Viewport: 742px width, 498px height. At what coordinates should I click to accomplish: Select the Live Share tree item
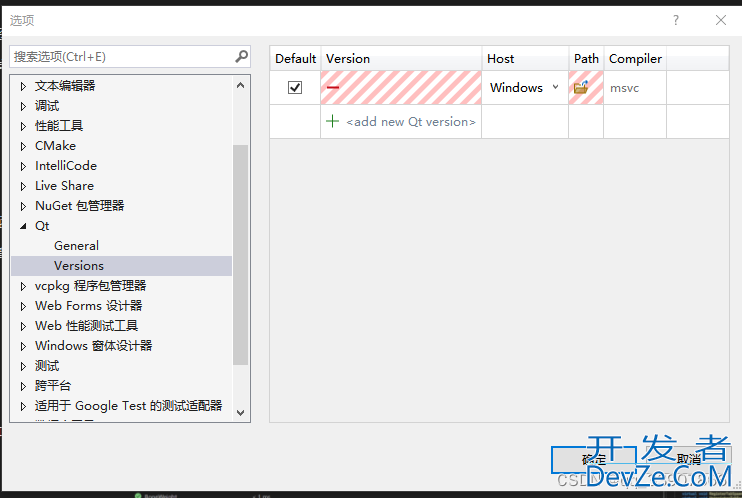click(x=64, y=186)
